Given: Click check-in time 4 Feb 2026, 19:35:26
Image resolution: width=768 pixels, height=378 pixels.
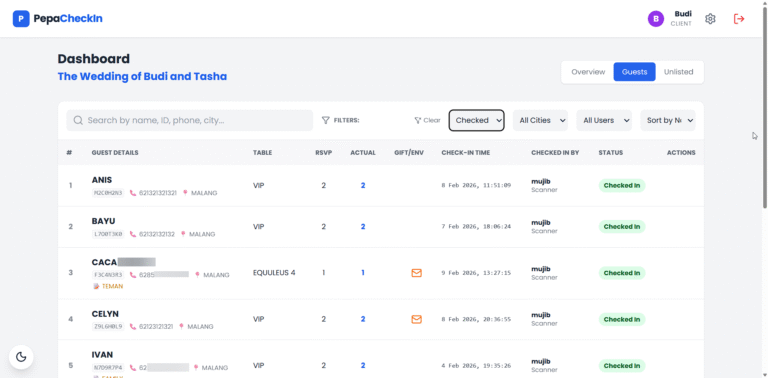Looking at the screenshot, I should tap(476, 365).
